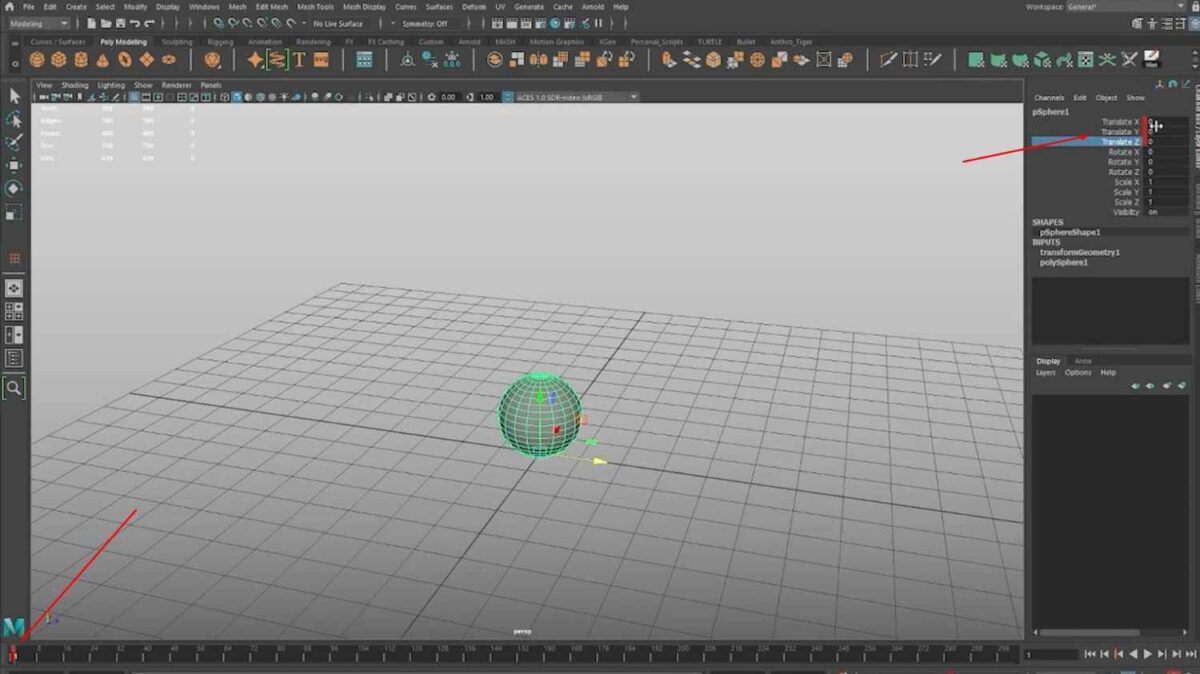Click the 3D Type tool on the shelf
1200x674 pixels.
(x=298, y=60)
